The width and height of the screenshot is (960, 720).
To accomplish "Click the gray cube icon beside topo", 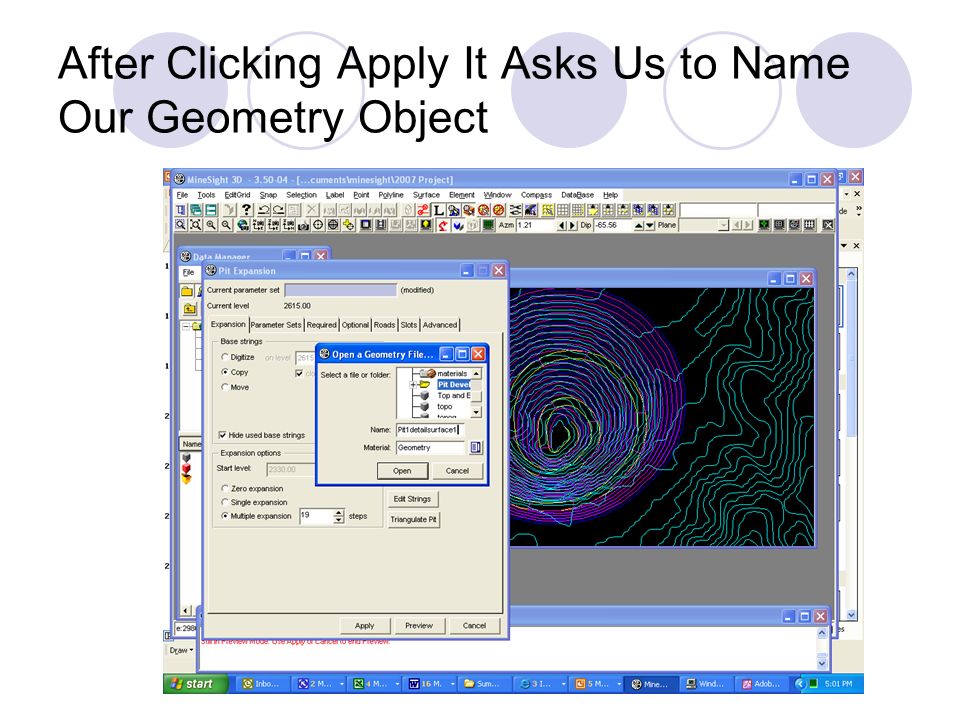I will [424, 407].
